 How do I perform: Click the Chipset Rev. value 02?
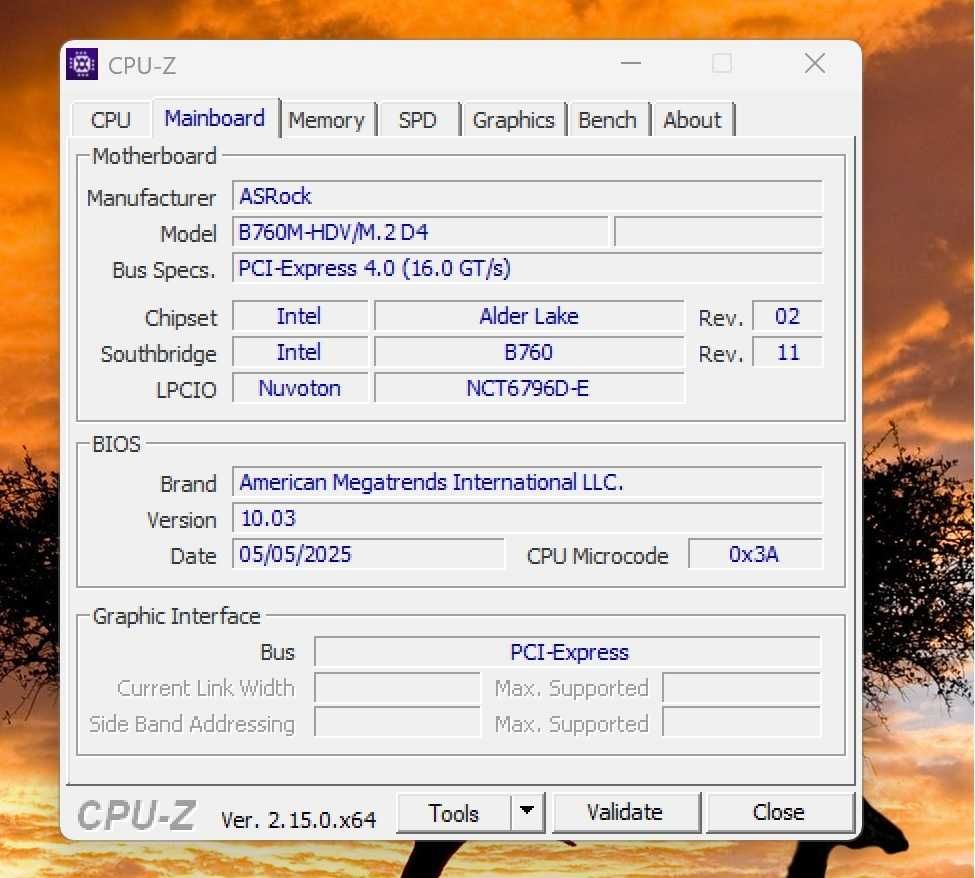787,317
